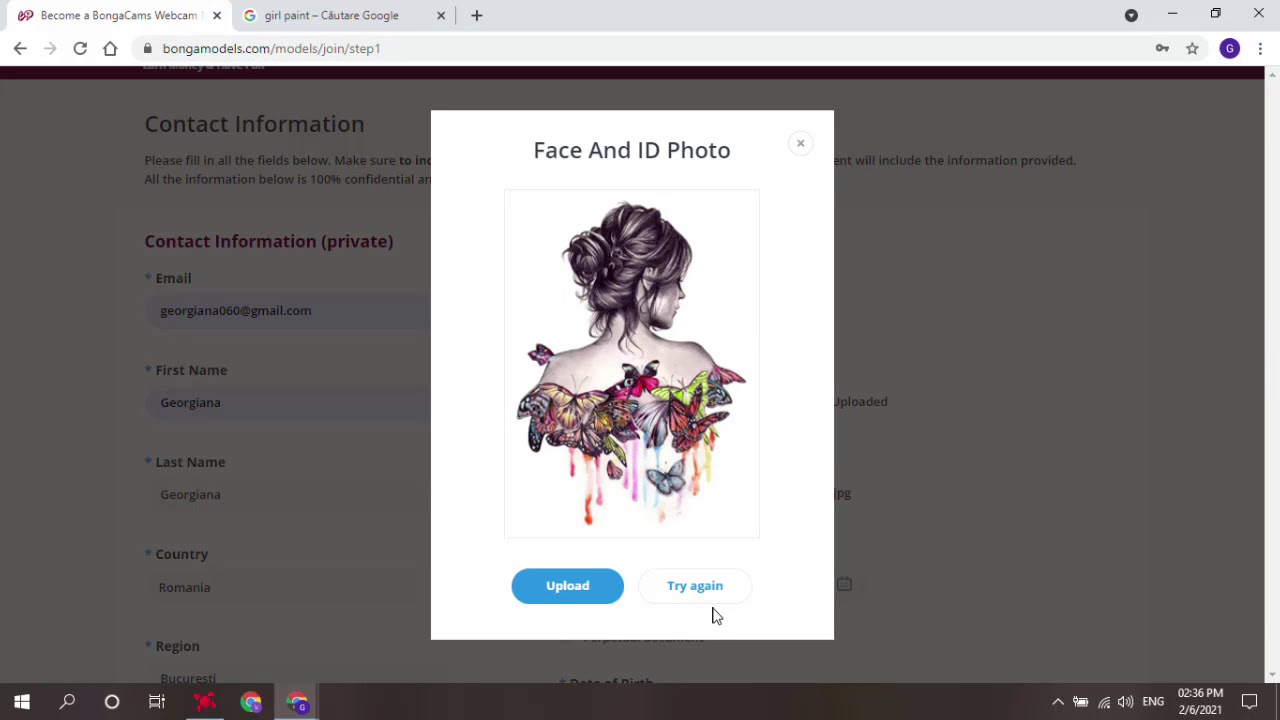Close the Face And ID Photo dialog

pyautogui.click(x=800, y=143)
